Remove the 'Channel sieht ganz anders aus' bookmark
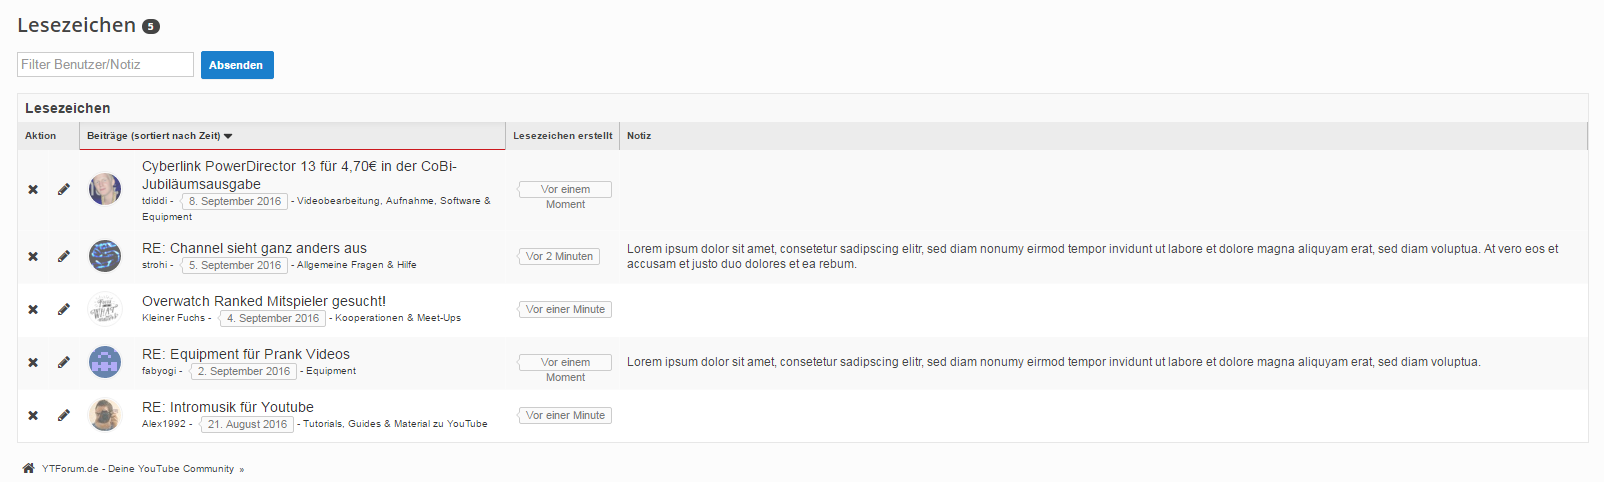Screen dimensions: 1604x482 pos(33,256)
